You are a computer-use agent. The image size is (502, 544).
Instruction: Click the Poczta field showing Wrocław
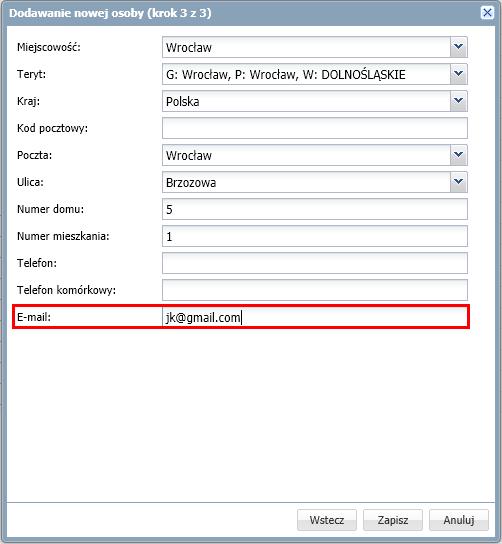[306, 155]
